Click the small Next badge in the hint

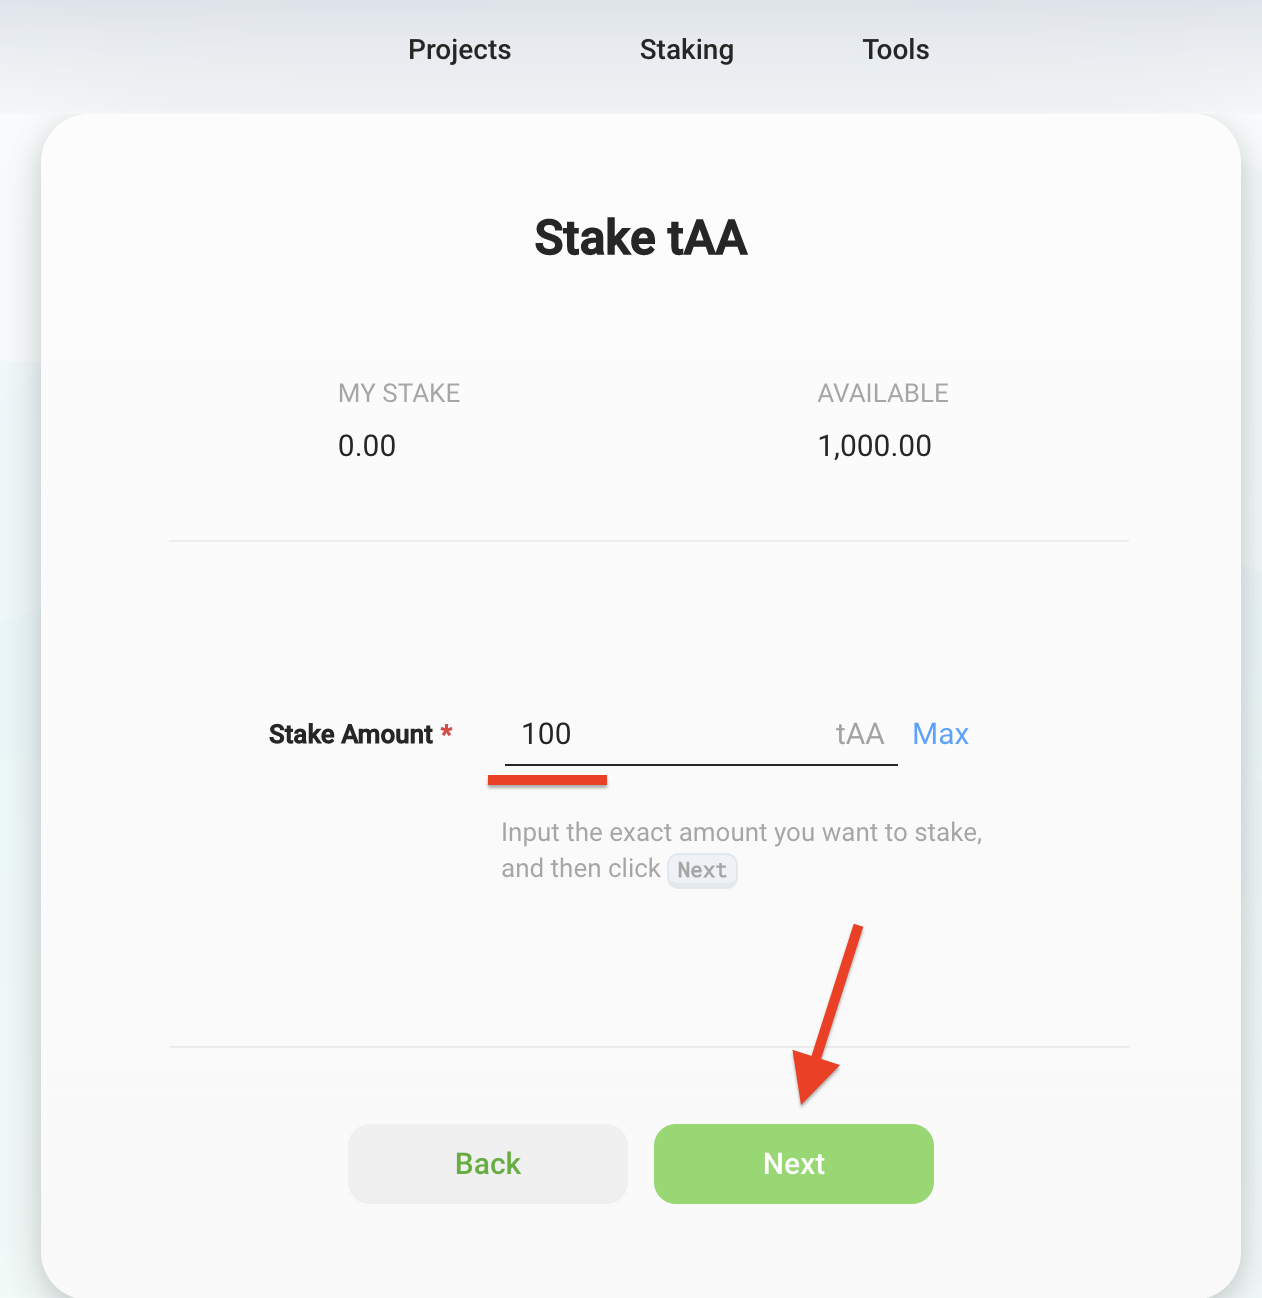[702, 870]
